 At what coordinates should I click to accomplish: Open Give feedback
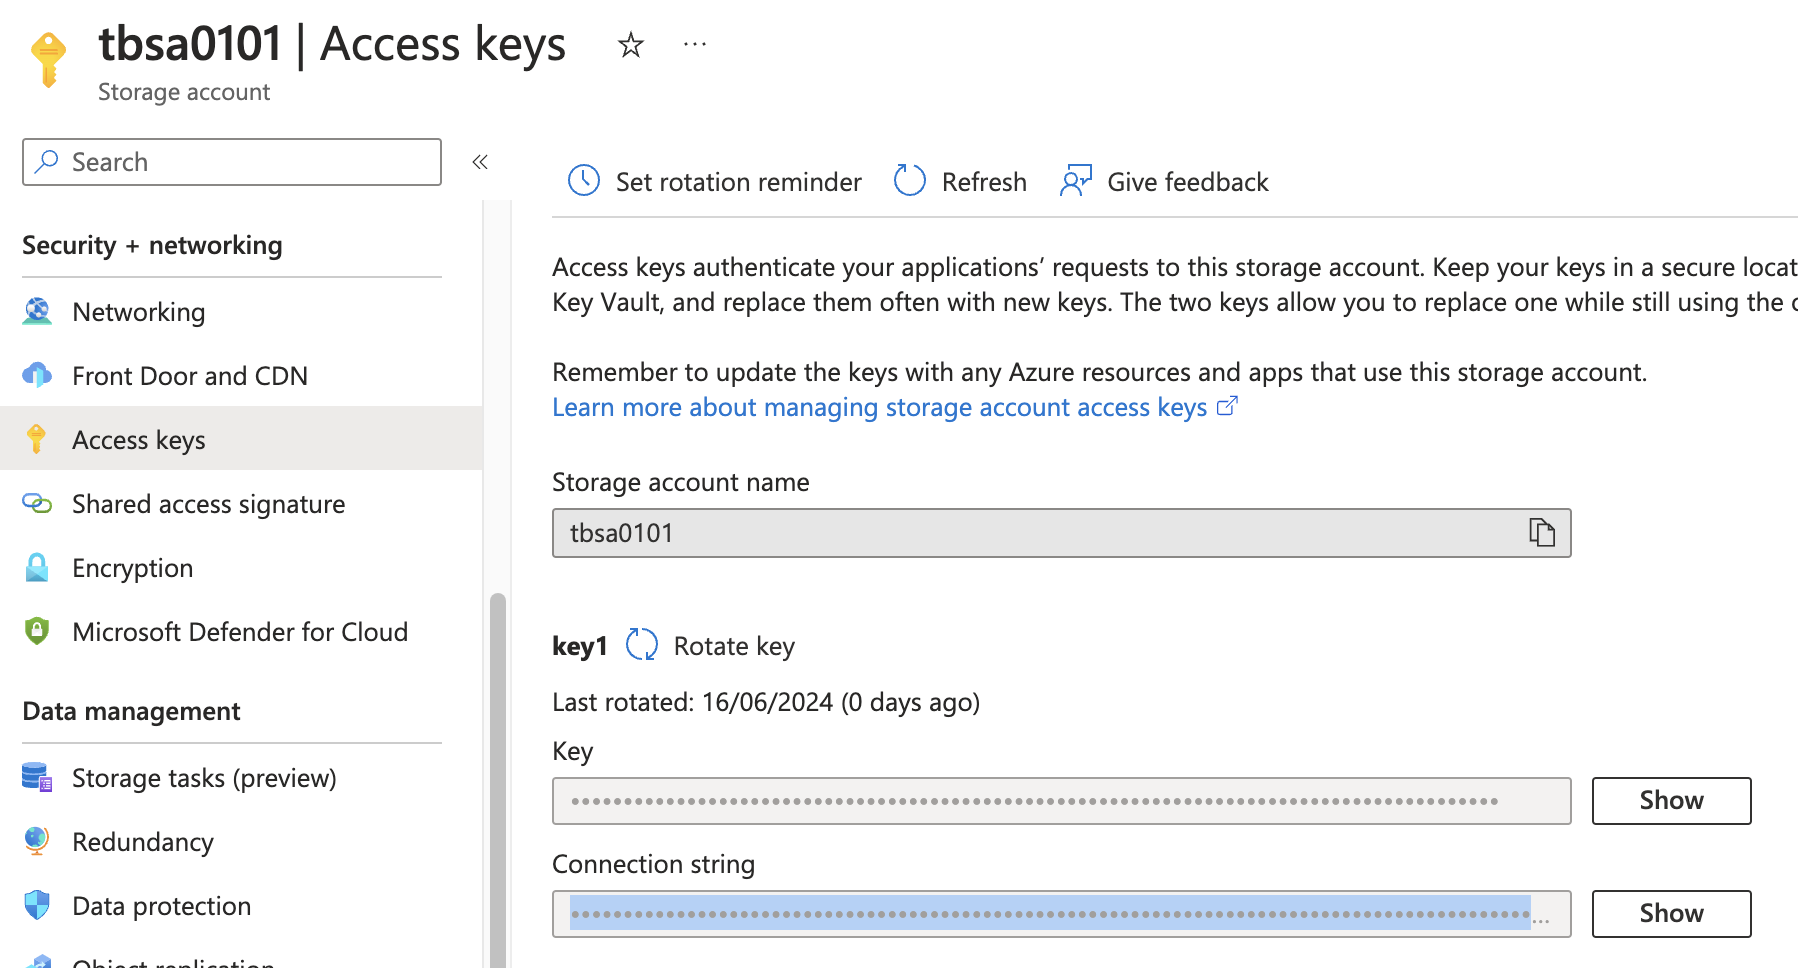(1188, 182)
